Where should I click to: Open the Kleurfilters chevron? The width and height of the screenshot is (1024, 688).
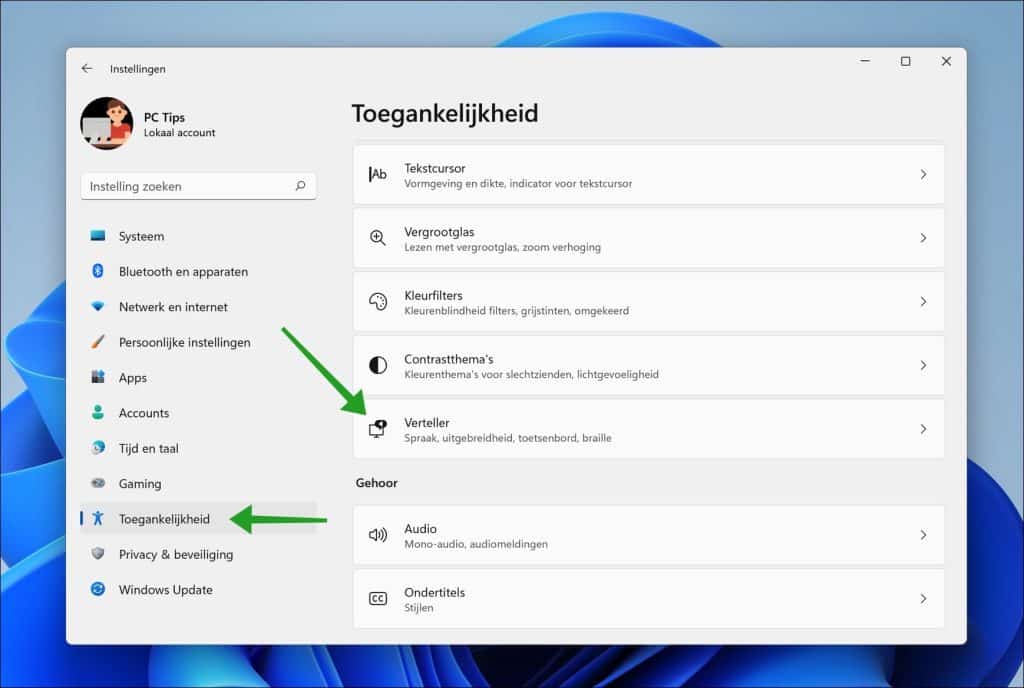pos(922,301)
